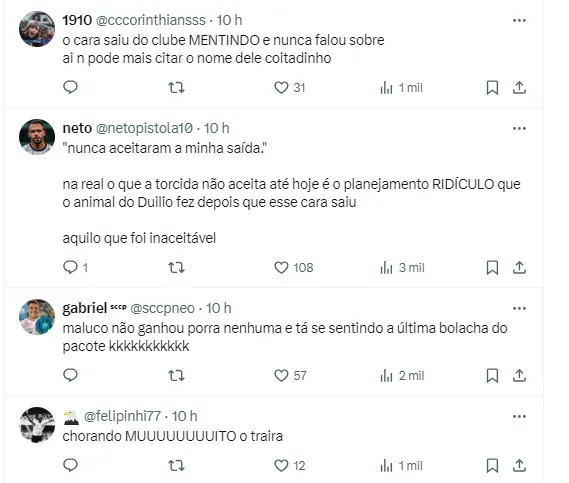This screenshot has width=569, height=483.
Task: Bookmark gabriel's tweet about última bolacha
Action: (492, 376)
